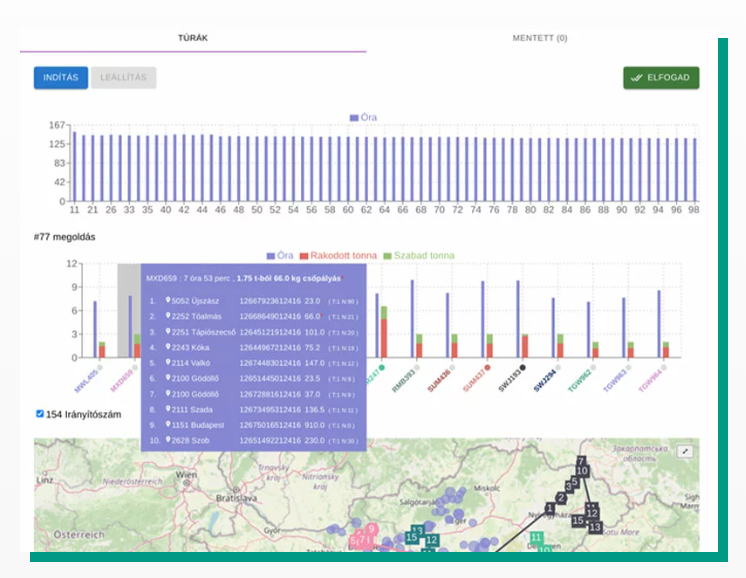
Task: Click the location pin beside 2243 Kóka
Action: pos(168,347)
